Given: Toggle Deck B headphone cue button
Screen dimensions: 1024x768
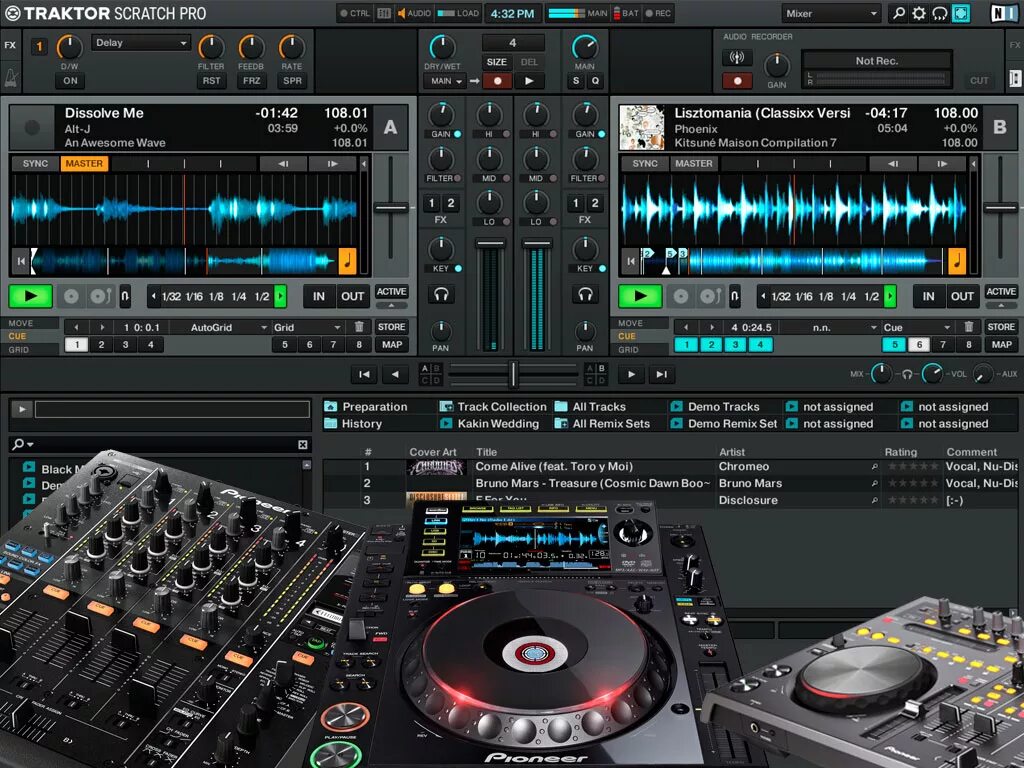Looking at the screenshot, I should (x=584, y=295).
